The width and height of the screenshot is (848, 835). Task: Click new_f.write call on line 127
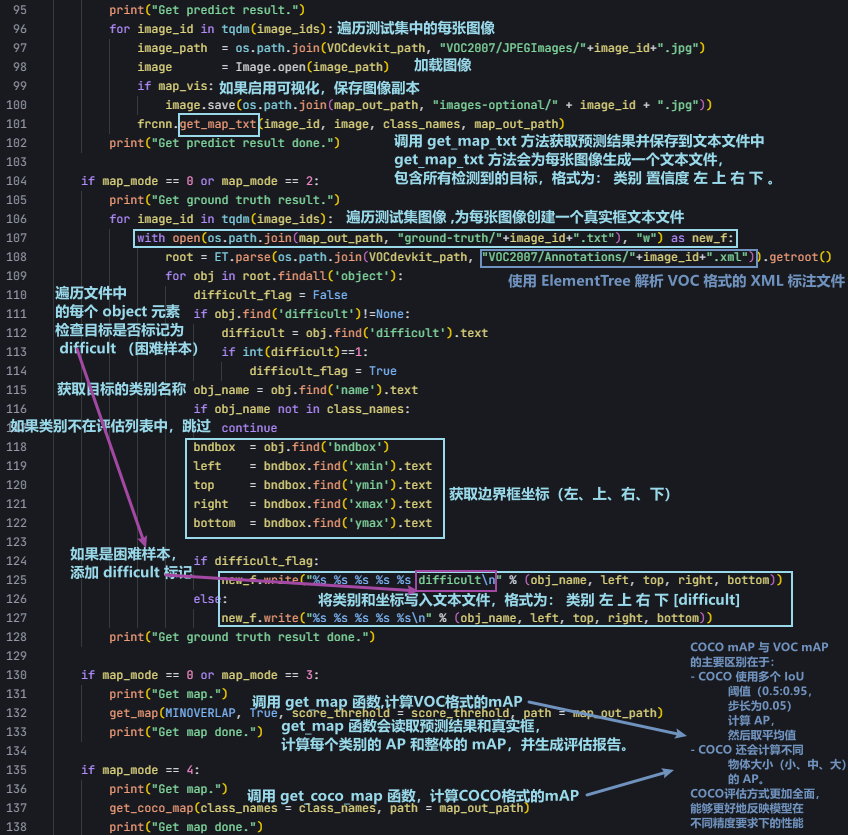point(467,618)
